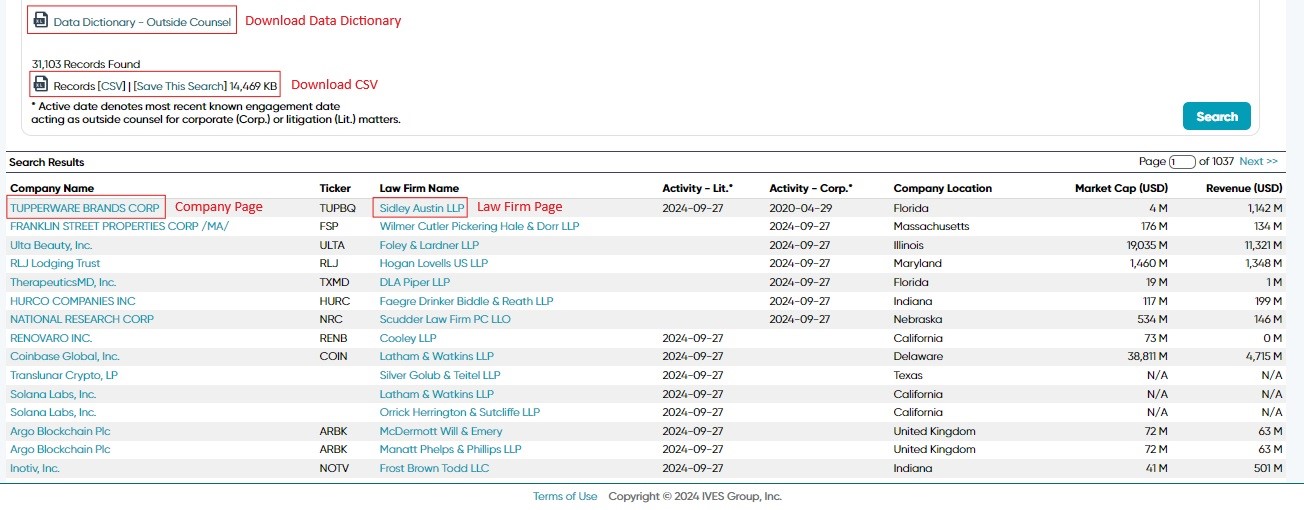
Task: Click NOTV ticker cell
Action: 335,468
